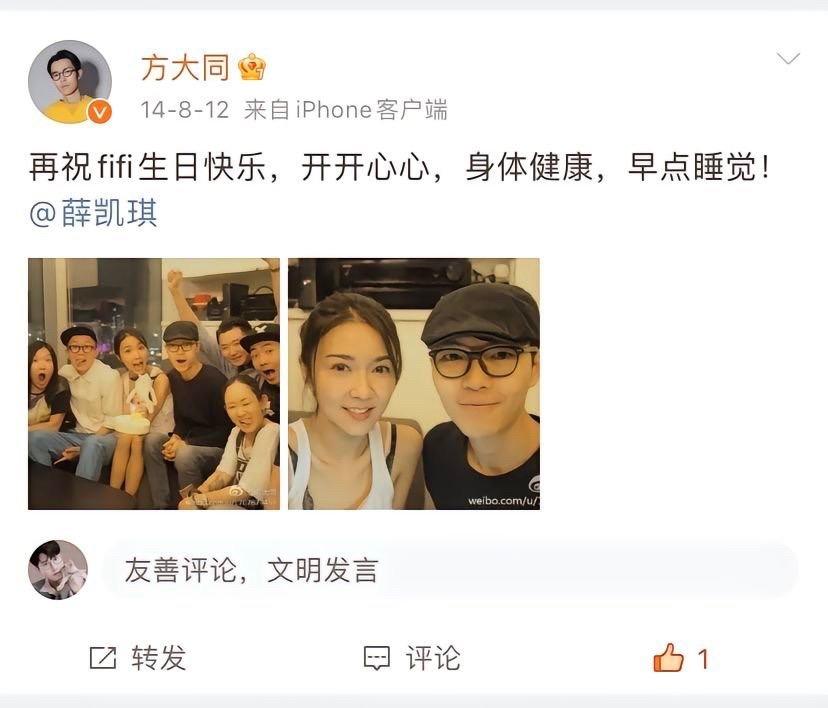Click the gold crown membership icon

[x=252, y=67]
